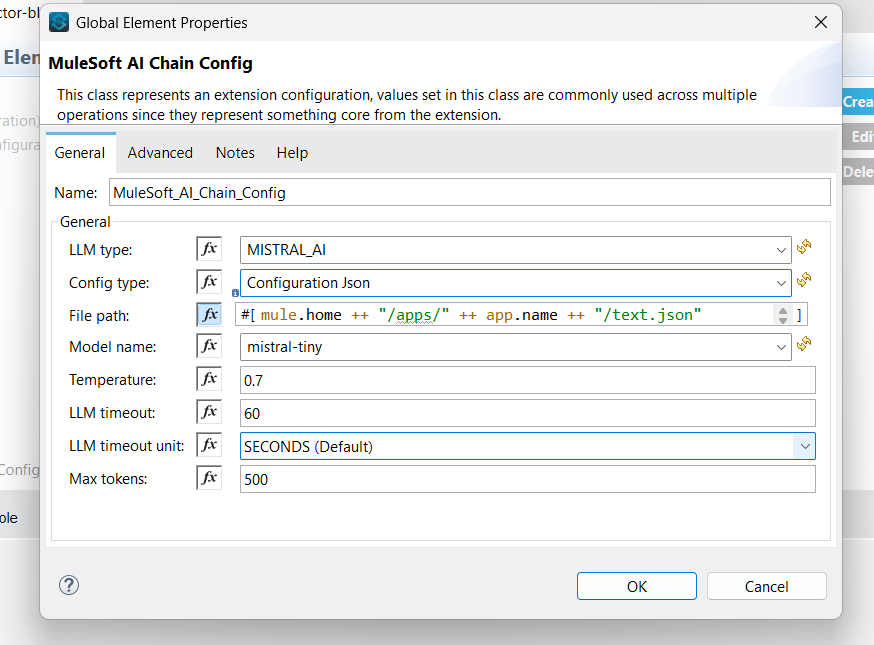This screenshot has height=645, width=874.
Task: Switch to the Advanced tab
Action: (160, 153)
